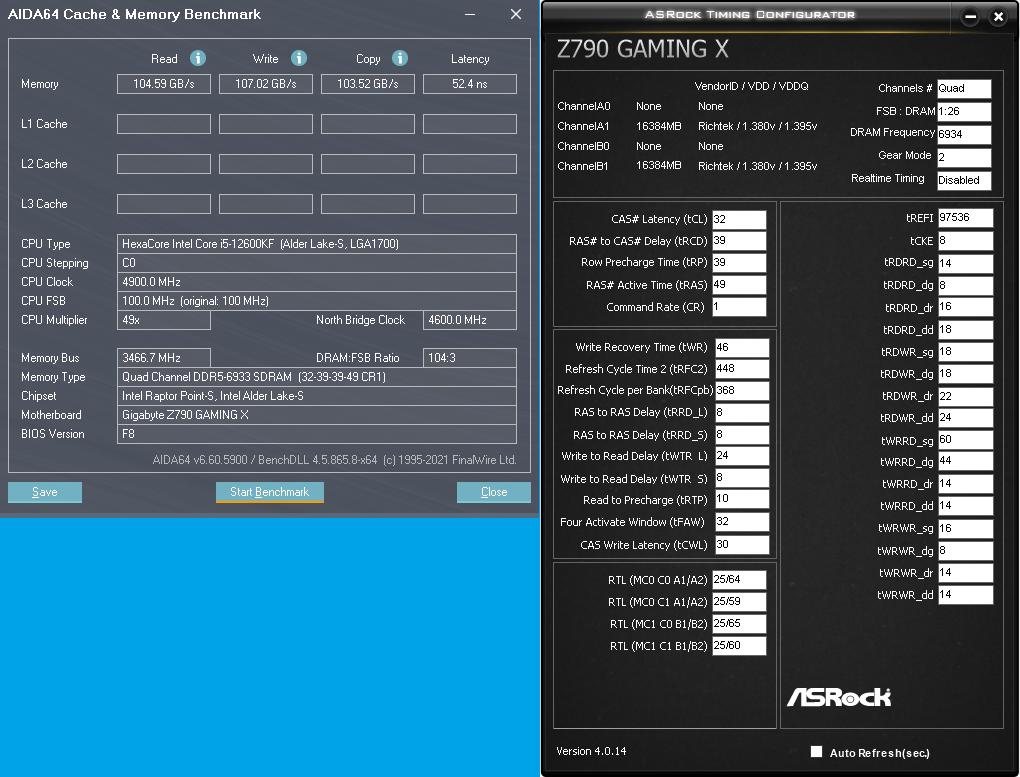
Task: Enable the Auto Refresh(sec) checkbox
Action: point(816,752)
